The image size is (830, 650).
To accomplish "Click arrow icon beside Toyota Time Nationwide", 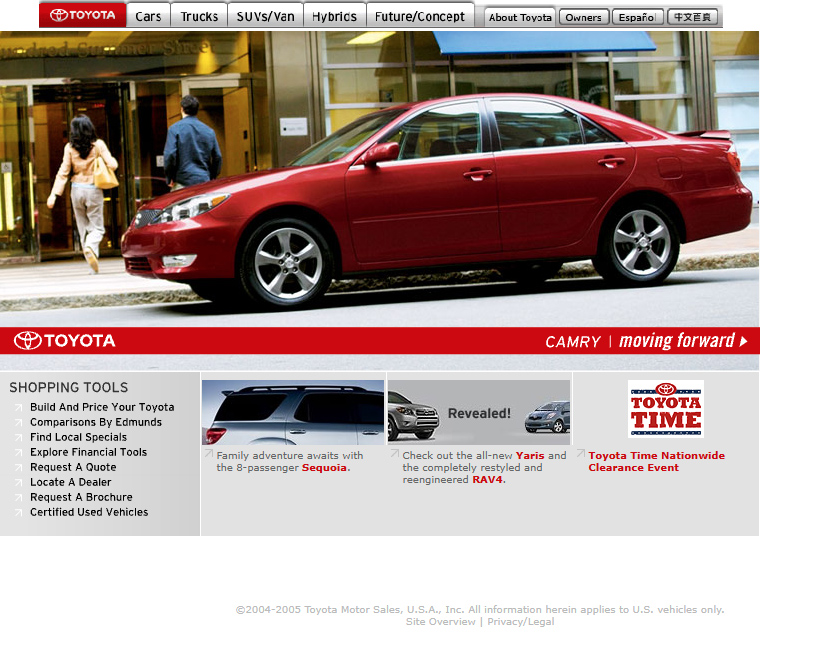I will click(x=581, y=454).
